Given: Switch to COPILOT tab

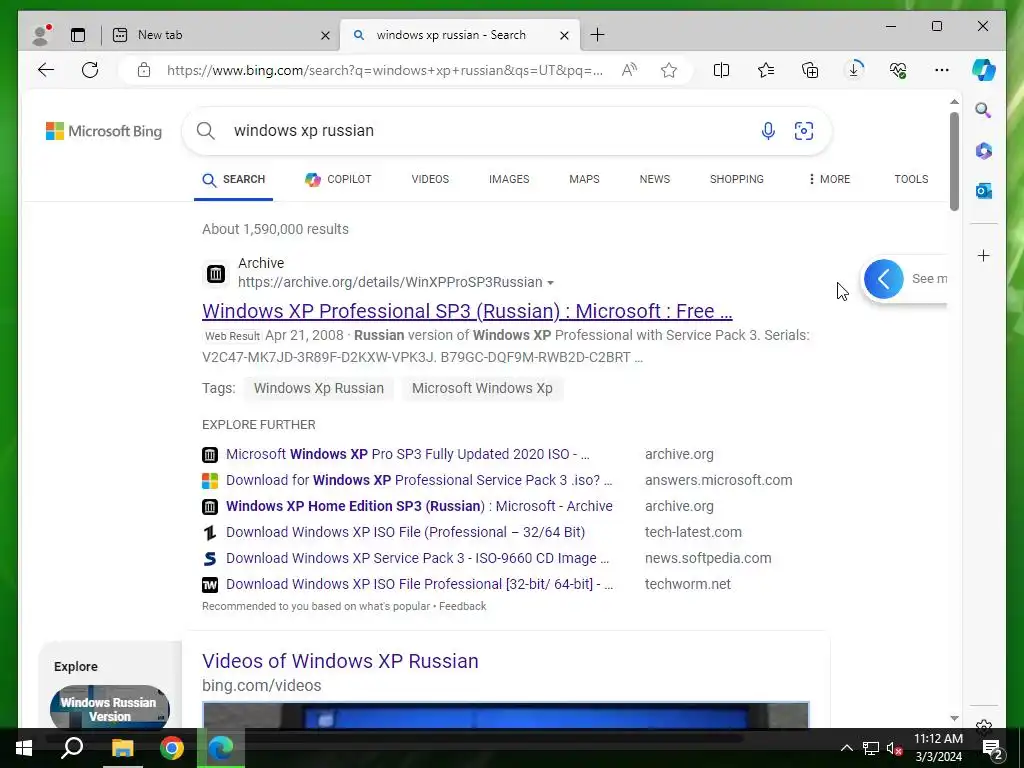Looking at the screenshot, I should tap(338, 179).
